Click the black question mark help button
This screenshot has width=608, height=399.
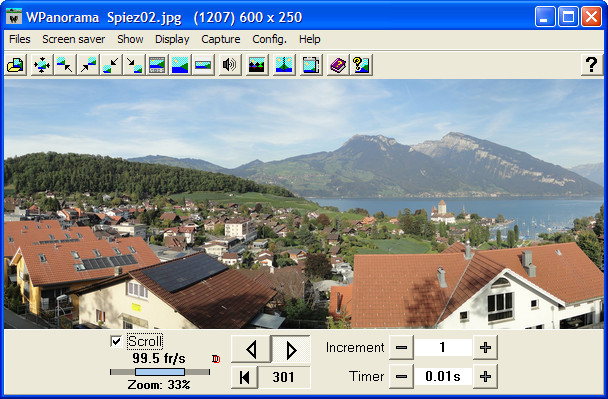[591, 64]
